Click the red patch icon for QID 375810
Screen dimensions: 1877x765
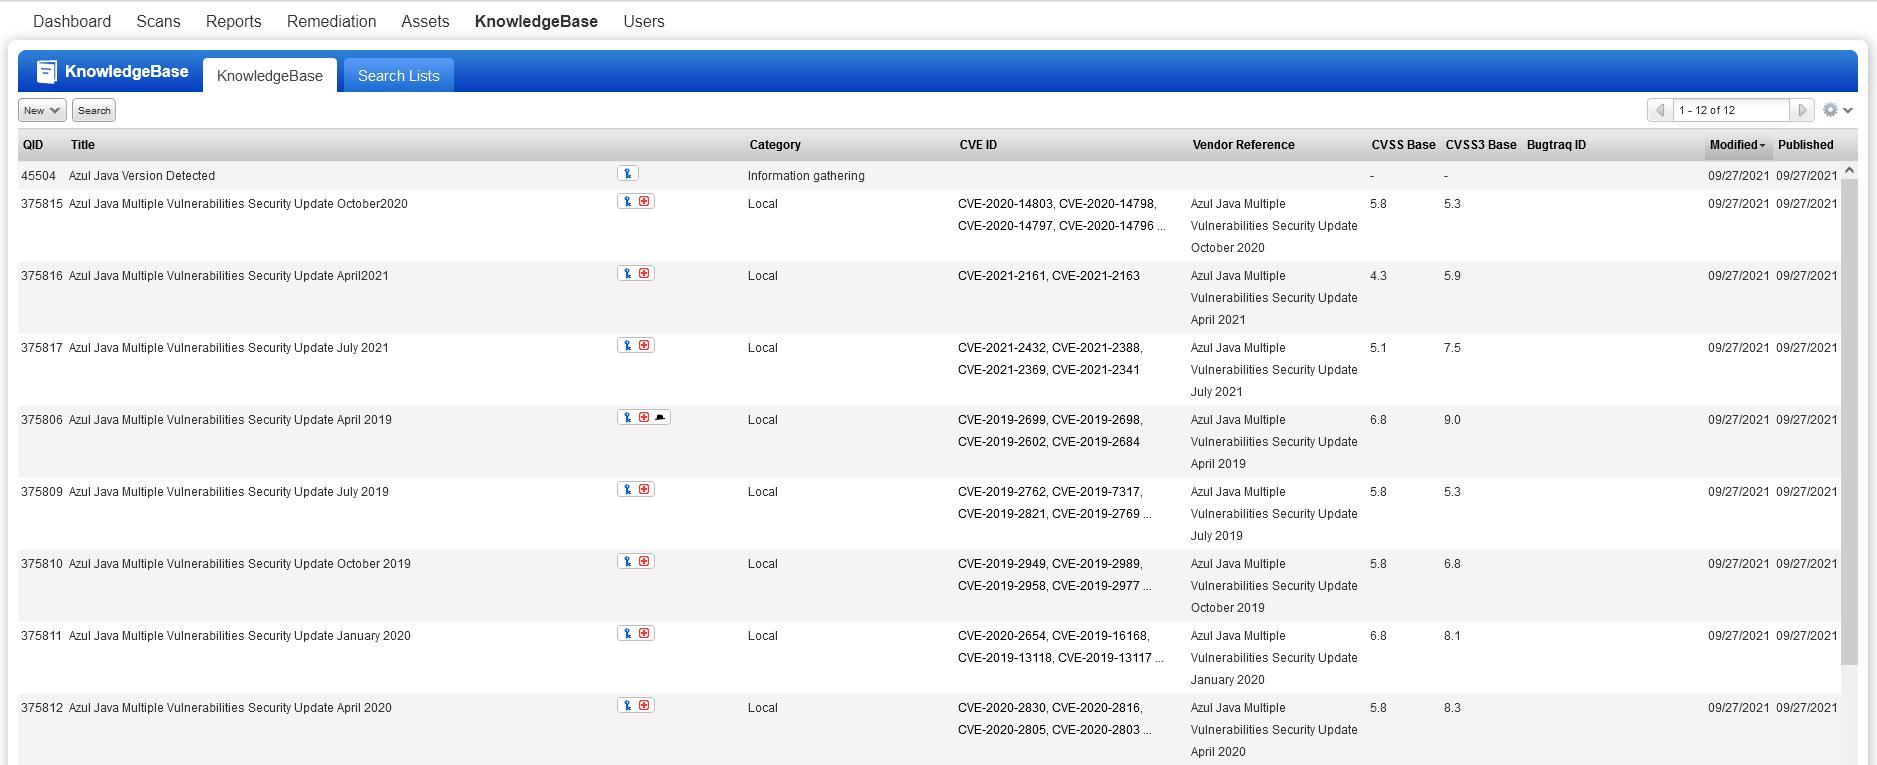click(x=644, y=562)
